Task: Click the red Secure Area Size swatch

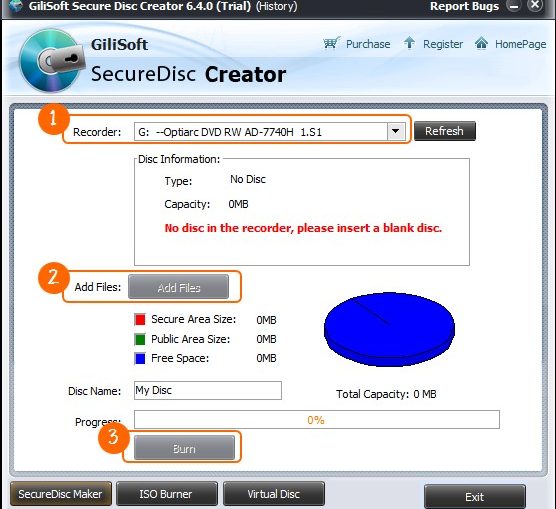Action: coord(140,320)
